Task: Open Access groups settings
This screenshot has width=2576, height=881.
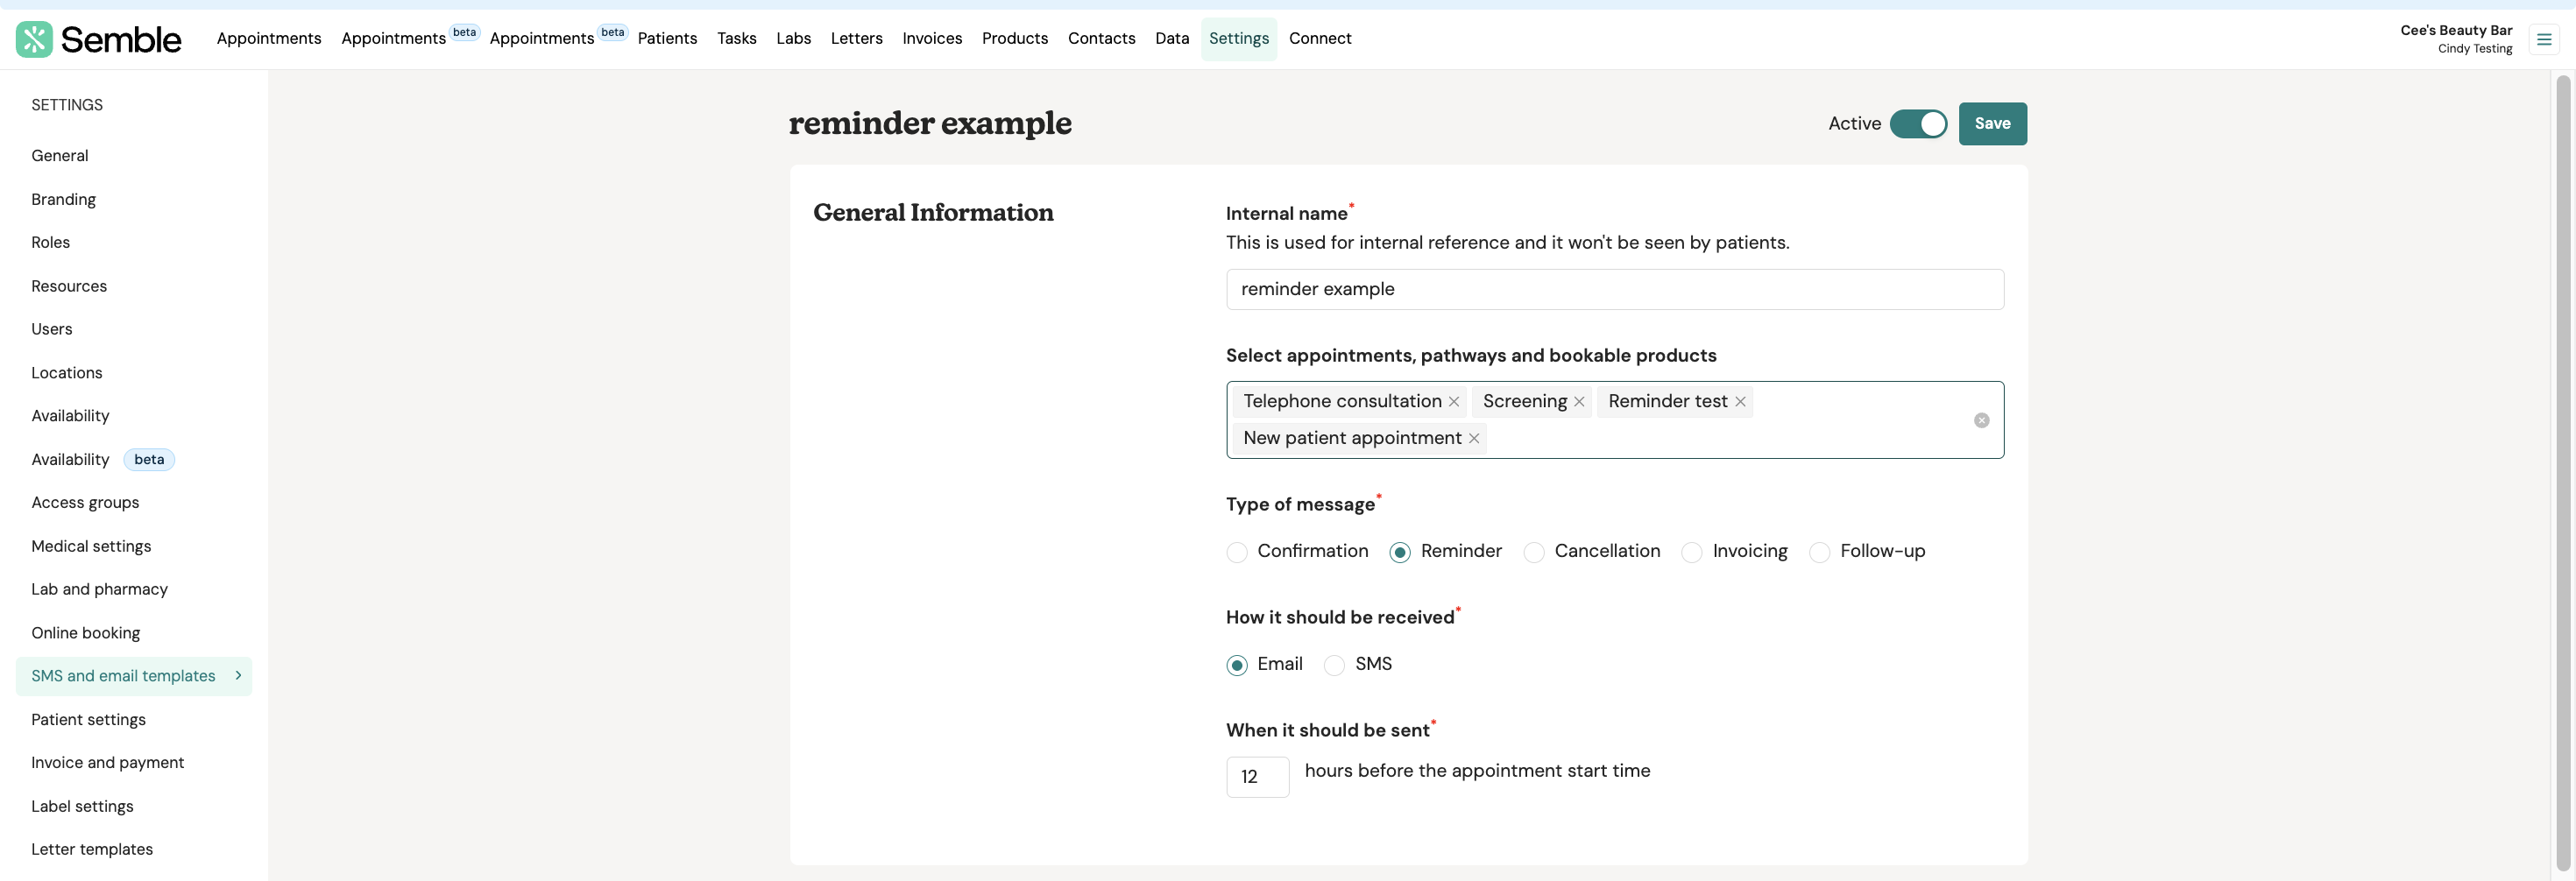Action: click(85, 503)
